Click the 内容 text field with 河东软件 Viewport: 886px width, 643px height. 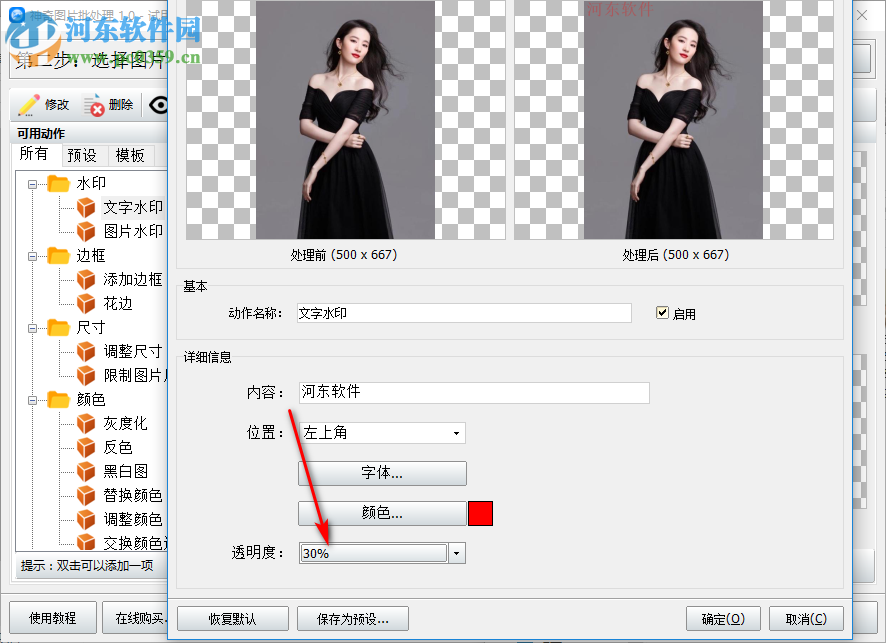click(474, 393)
